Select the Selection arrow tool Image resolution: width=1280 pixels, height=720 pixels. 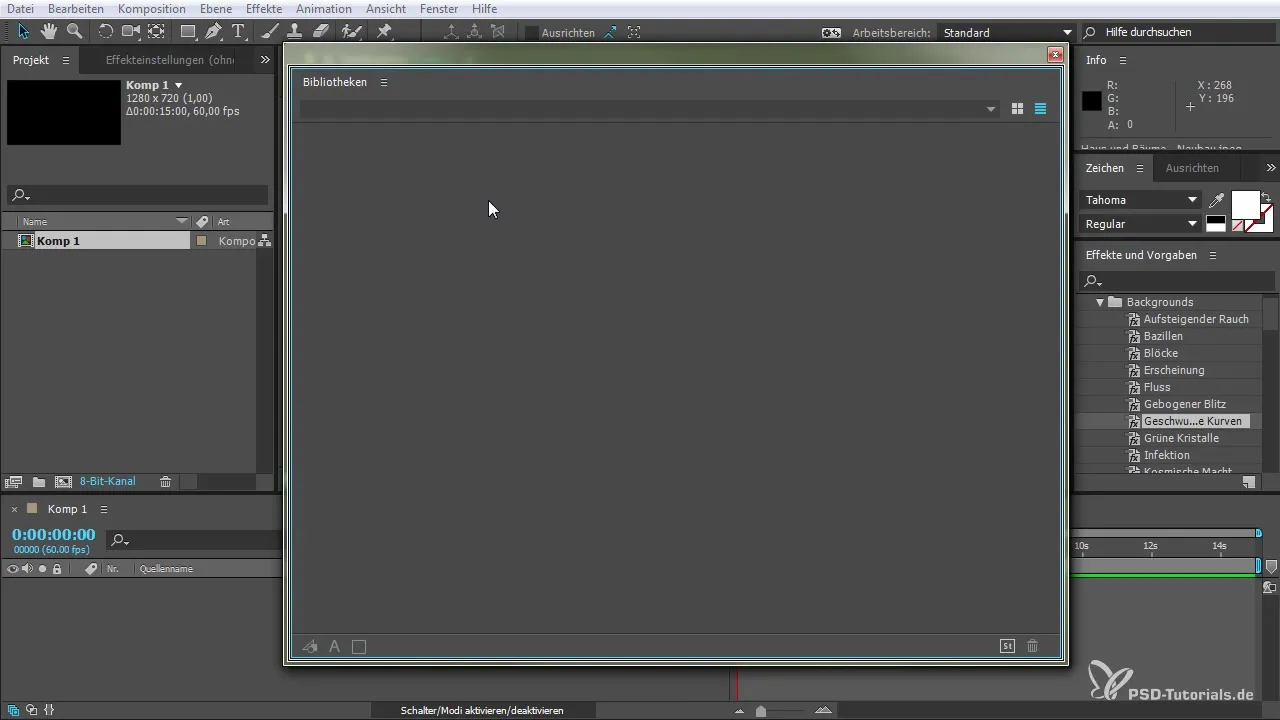[x=23, y=32]
